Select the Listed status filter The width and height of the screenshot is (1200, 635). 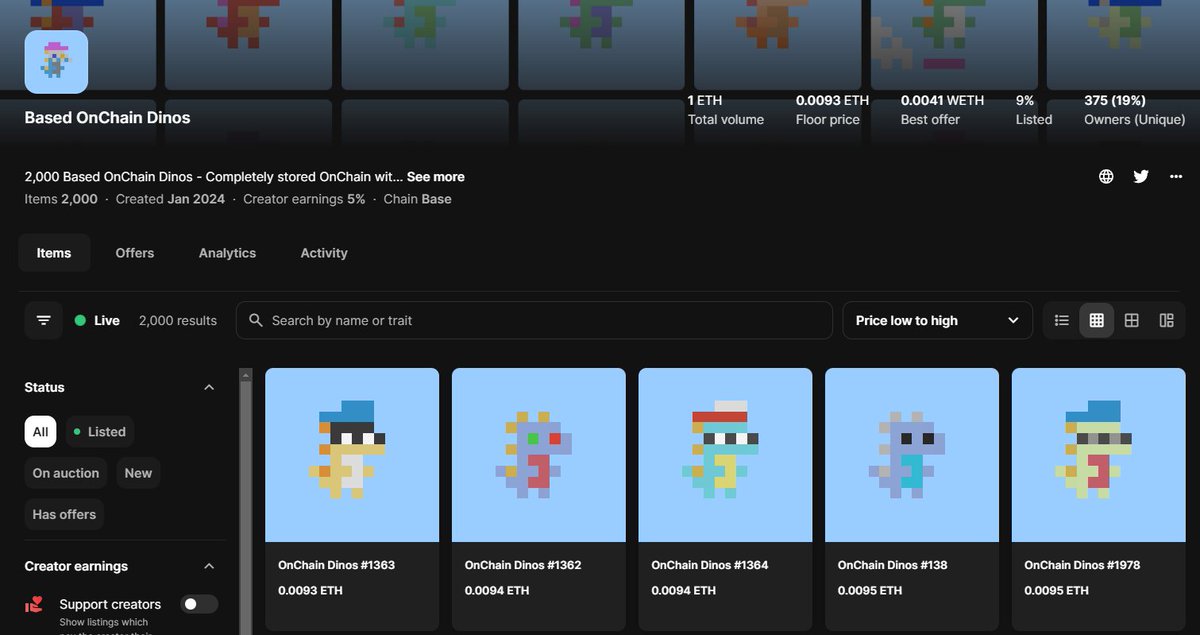[99, 432]
